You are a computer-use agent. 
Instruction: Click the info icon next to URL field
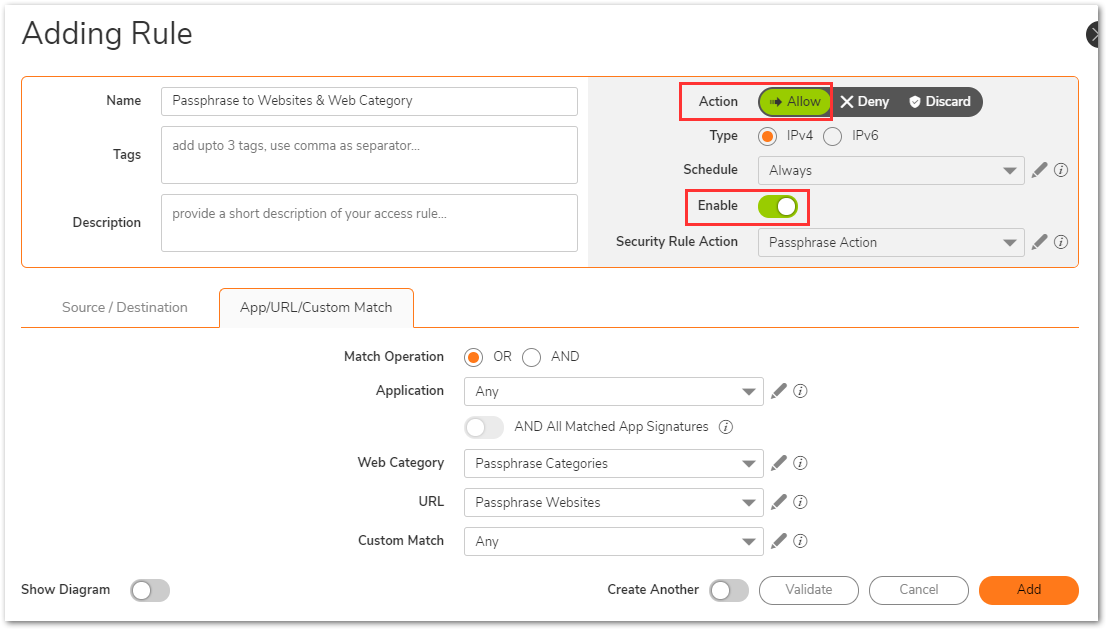800,502
